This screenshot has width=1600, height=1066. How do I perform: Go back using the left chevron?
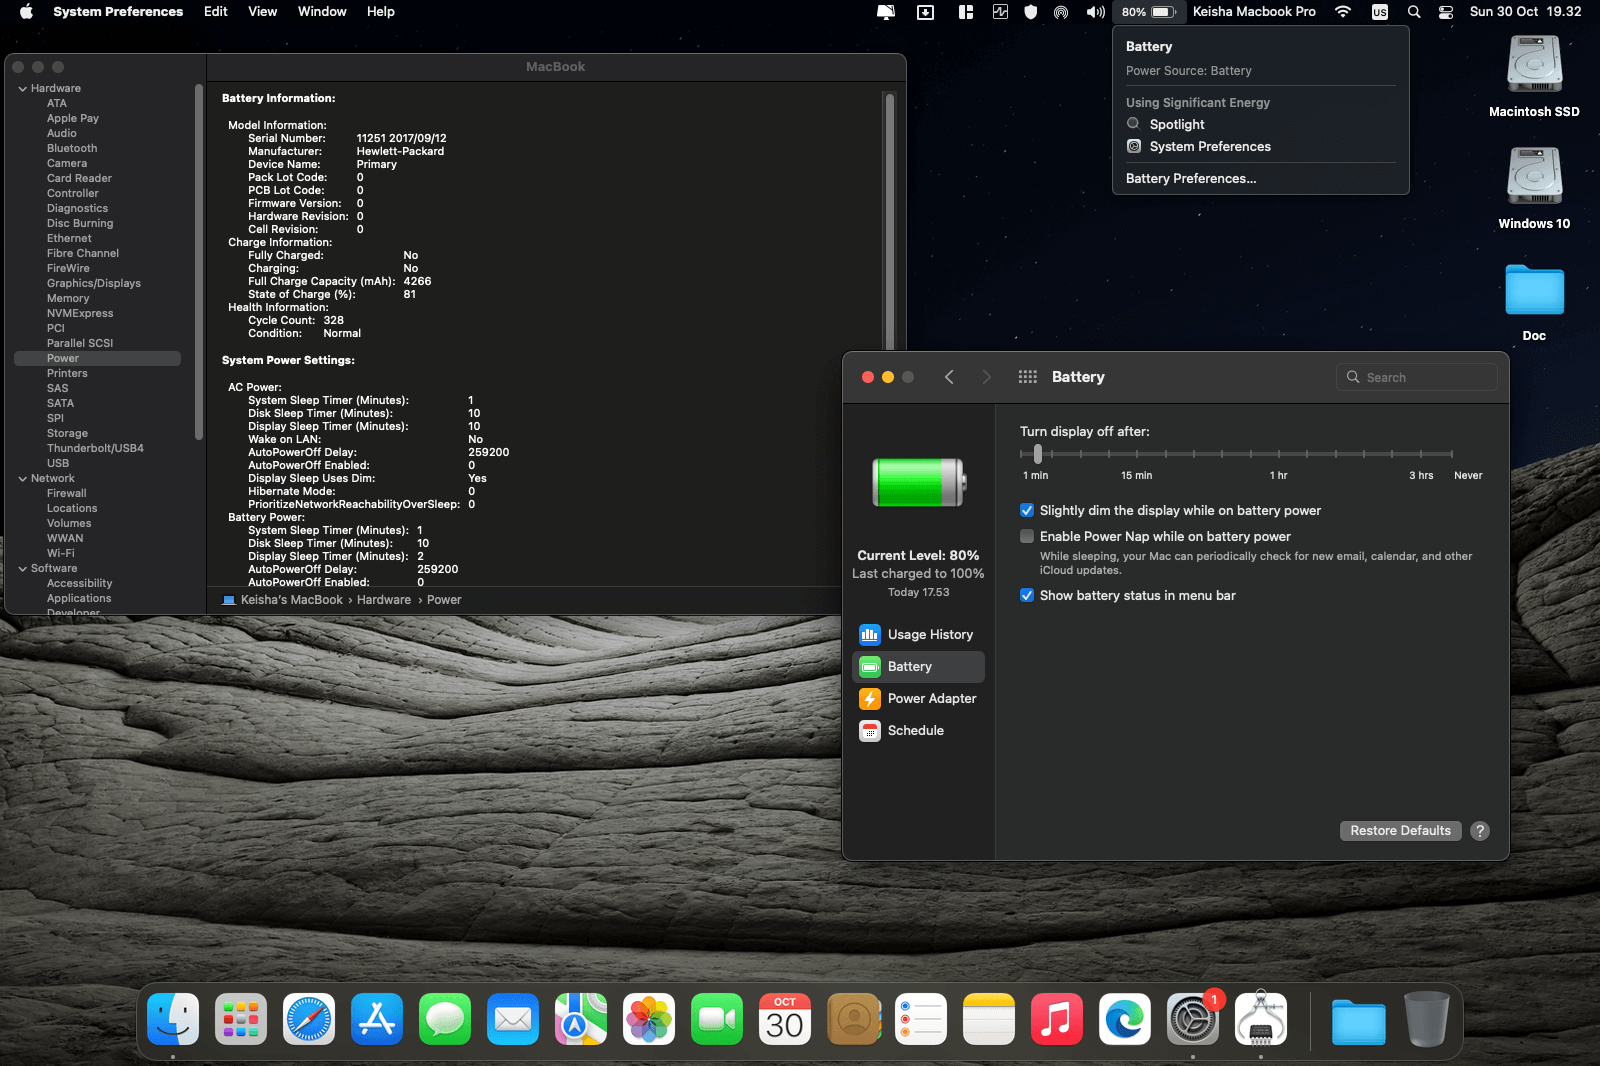(949, 377)
